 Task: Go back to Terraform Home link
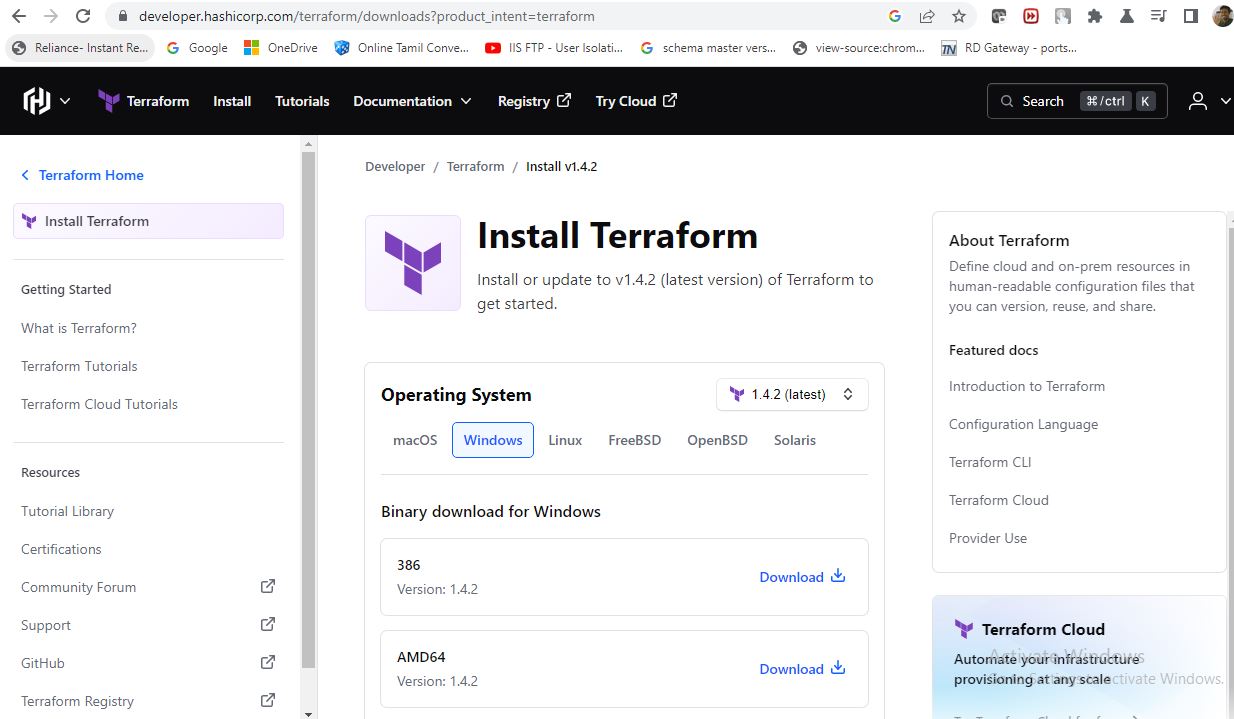(90, 175)
